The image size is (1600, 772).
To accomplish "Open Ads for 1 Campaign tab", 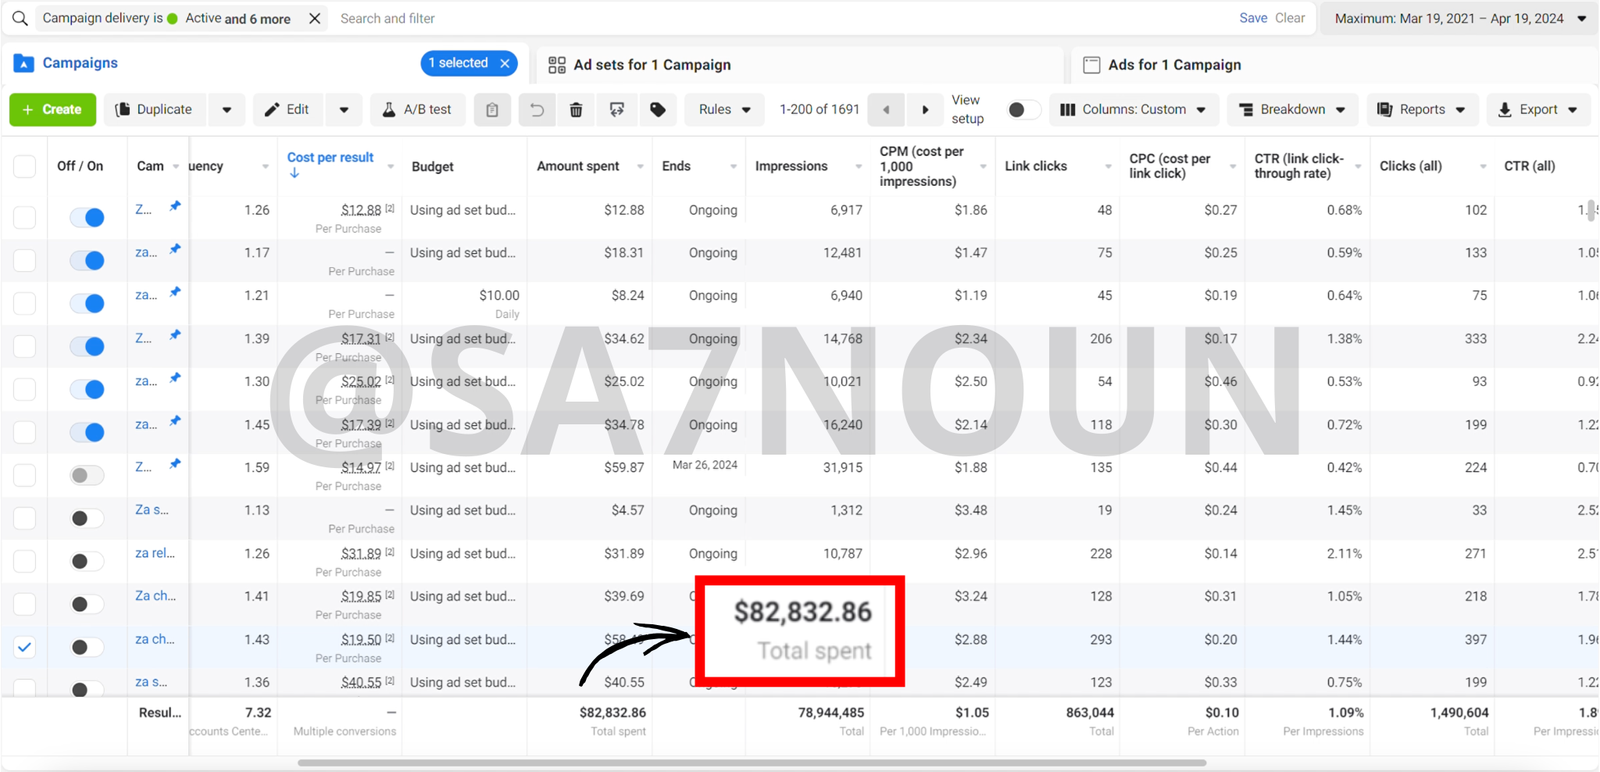I will (1174, 65).
